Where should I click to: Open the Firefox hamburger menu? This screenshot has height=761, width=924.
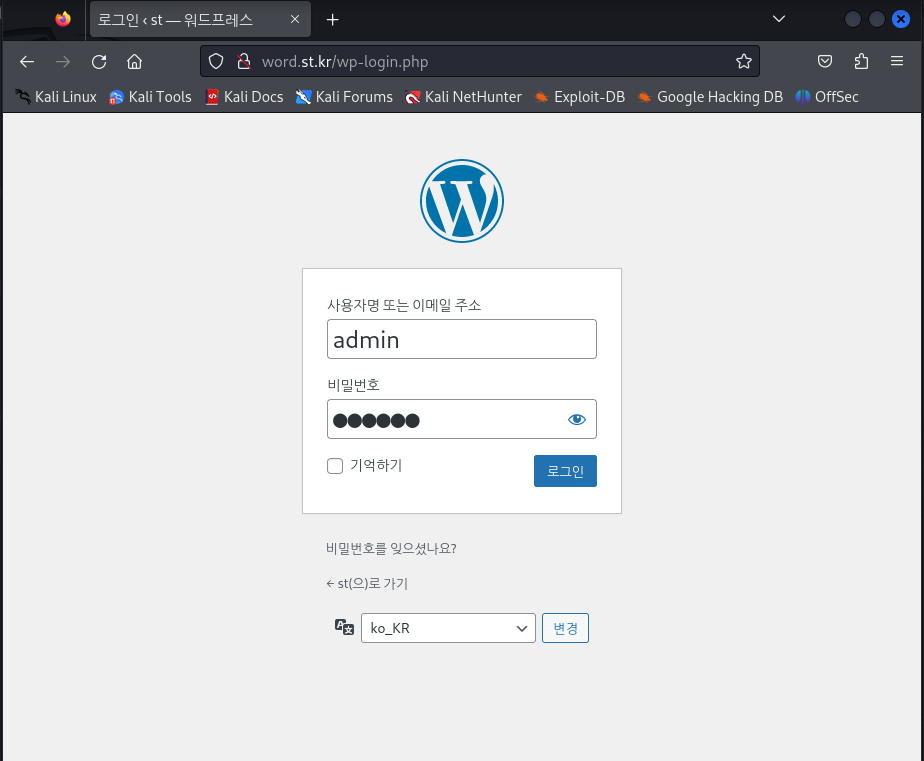(x=897, y=61)
